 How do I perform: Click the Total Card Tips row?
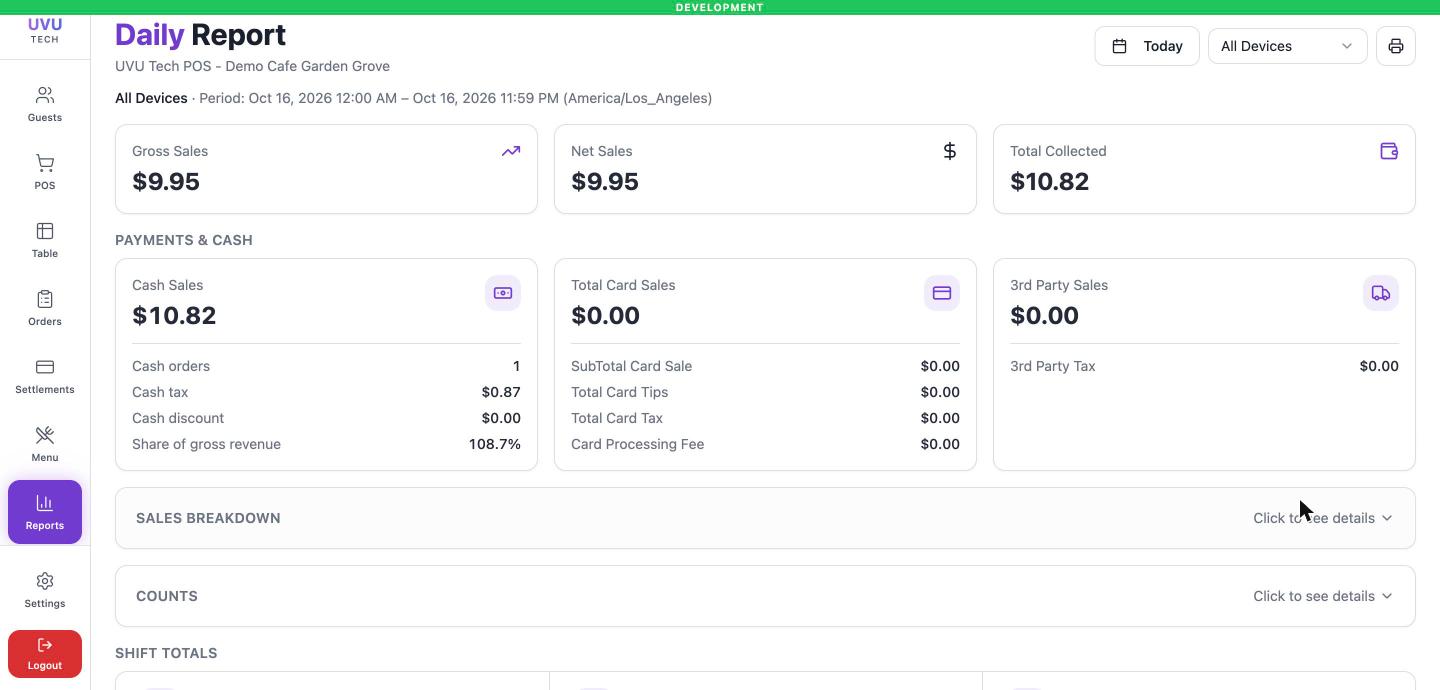coord(765,392)
